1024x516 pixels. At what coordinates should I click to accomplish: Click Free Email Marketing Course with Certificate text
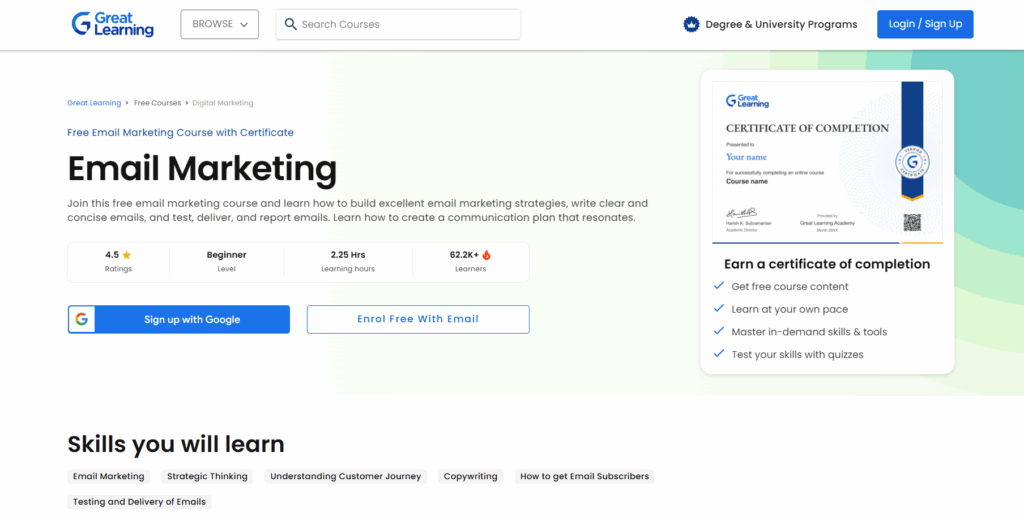180,133
